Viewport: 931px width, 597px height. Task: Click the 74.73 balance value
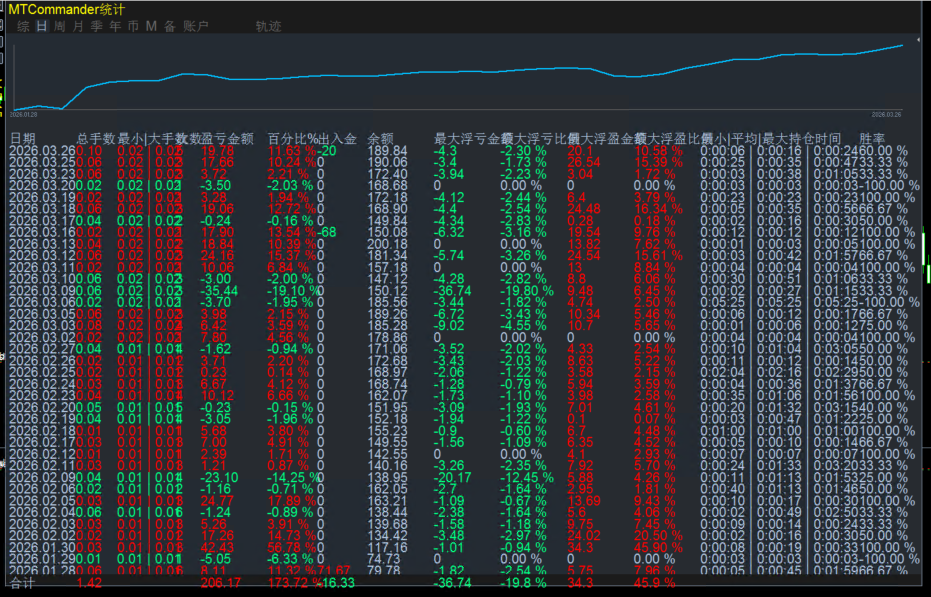tap(384, 559)
